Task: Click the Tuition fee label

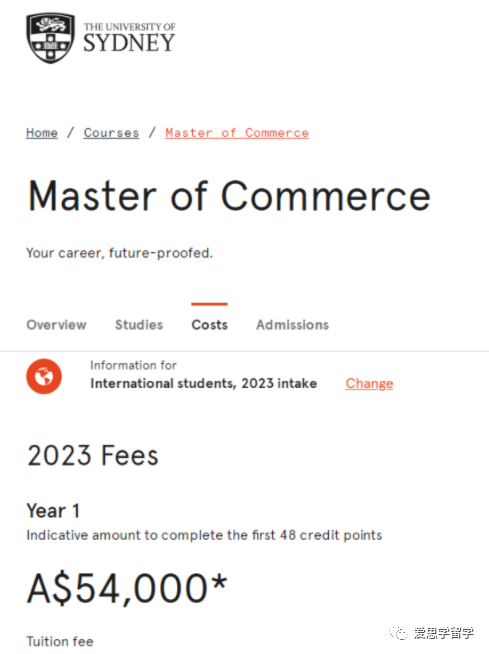Action: 60,641
